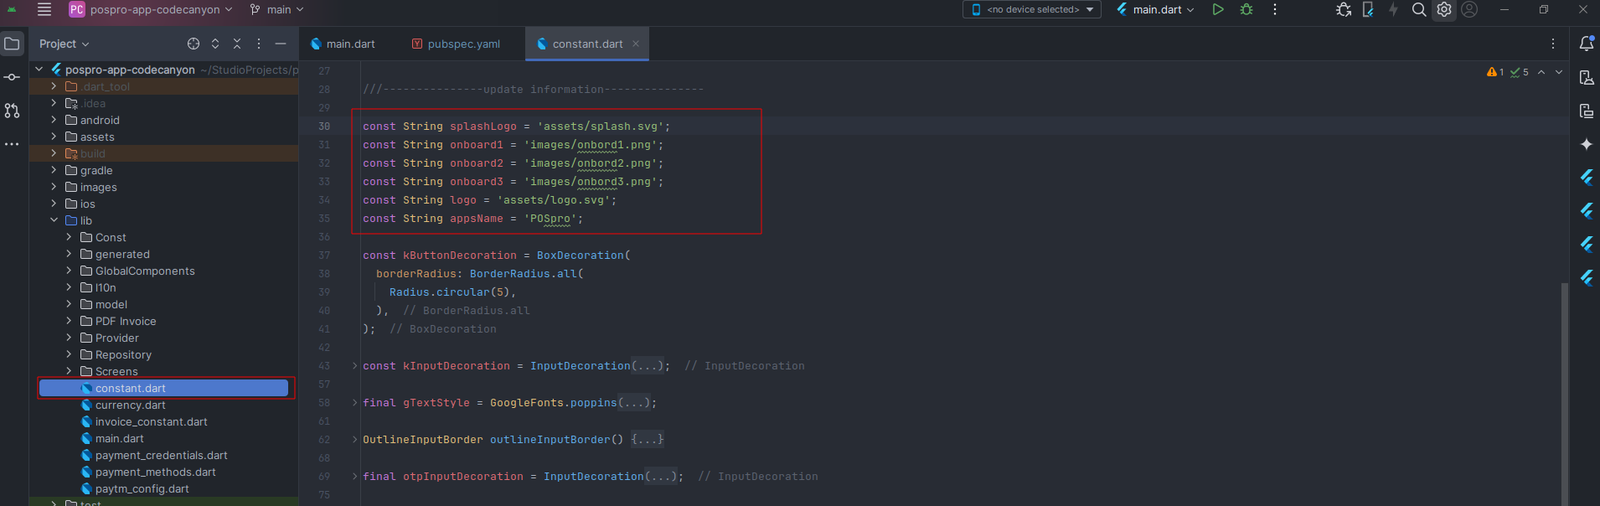Select payment_credentials.dart in project tree
The height and width of the screenshot is (506, 1600).
(161, 456)
